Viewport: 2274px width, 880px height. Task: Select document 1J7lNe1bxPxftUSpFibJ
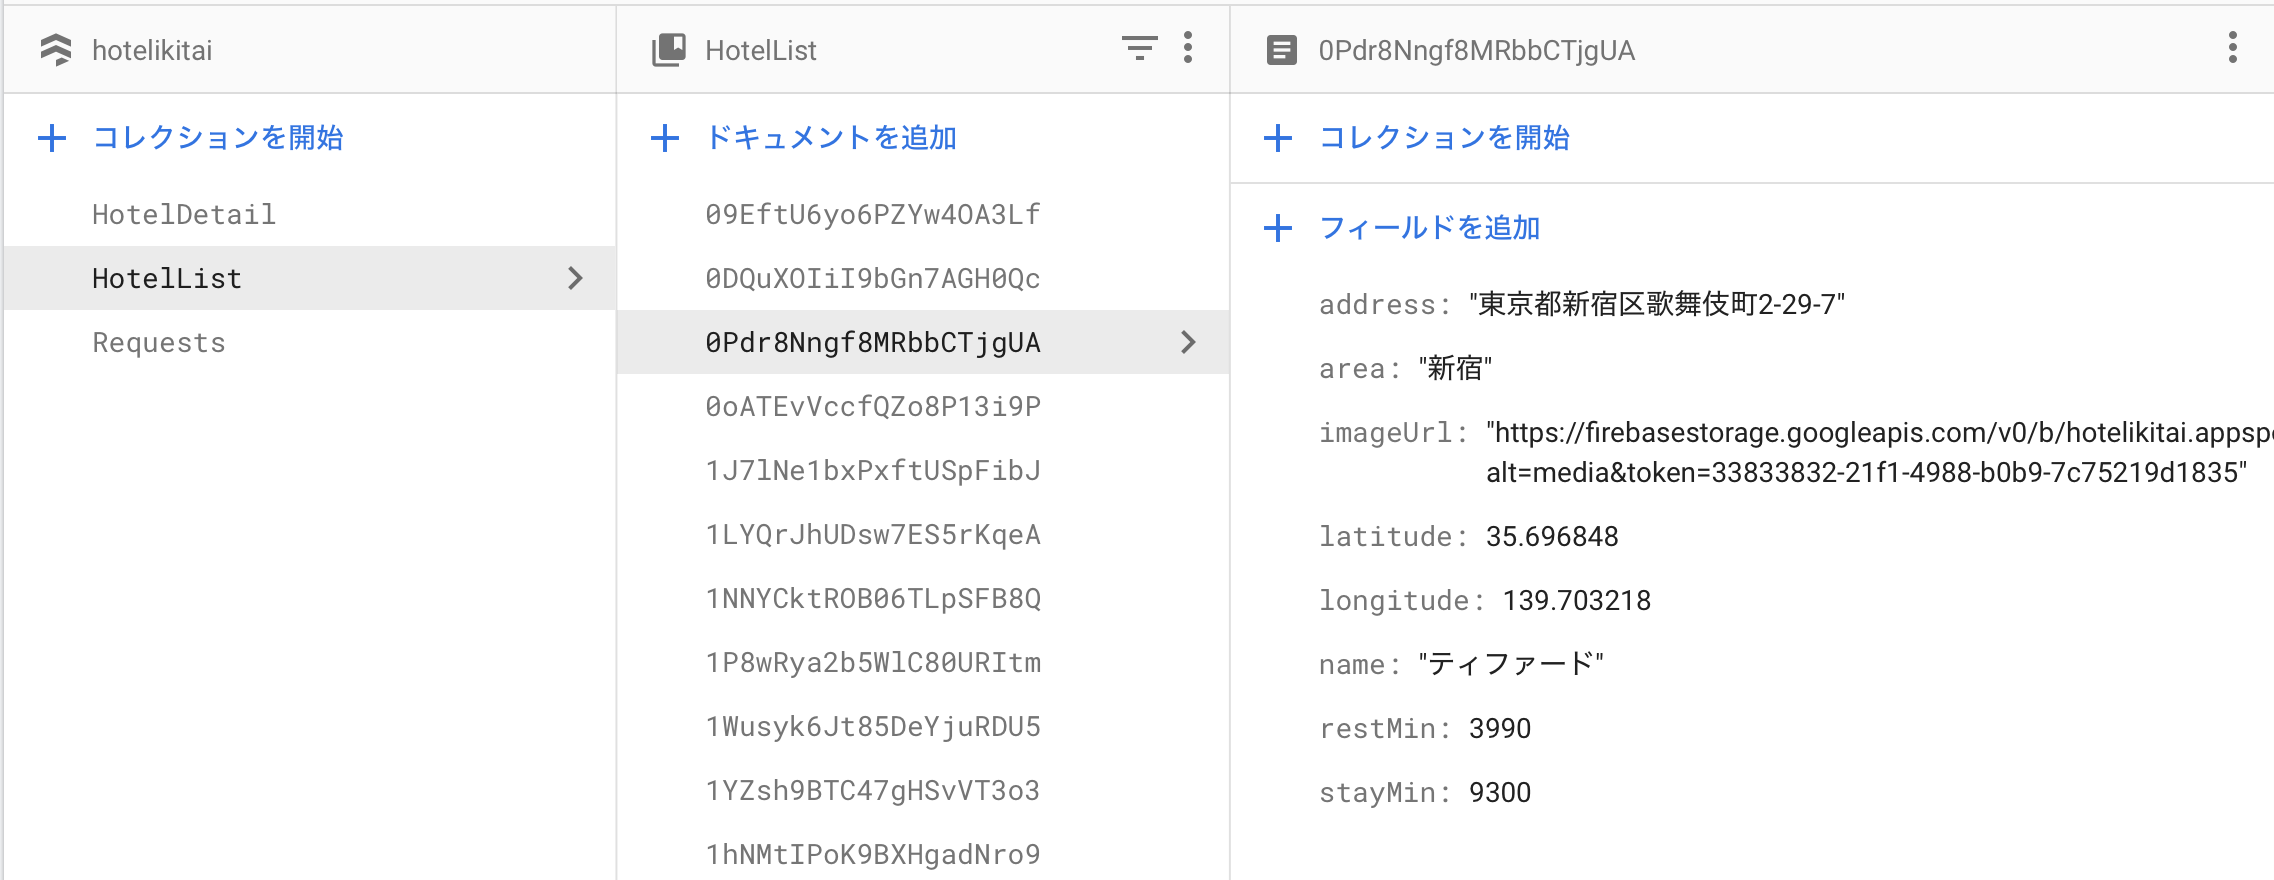click(872, 470)
